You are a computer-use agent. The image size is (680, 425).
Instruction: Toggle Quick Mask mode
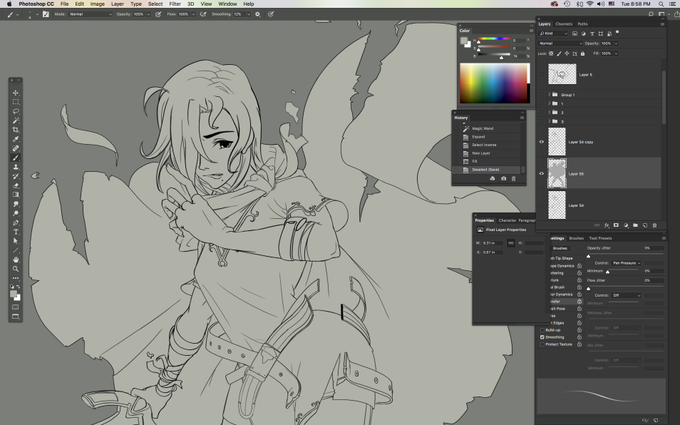point(16,307)
